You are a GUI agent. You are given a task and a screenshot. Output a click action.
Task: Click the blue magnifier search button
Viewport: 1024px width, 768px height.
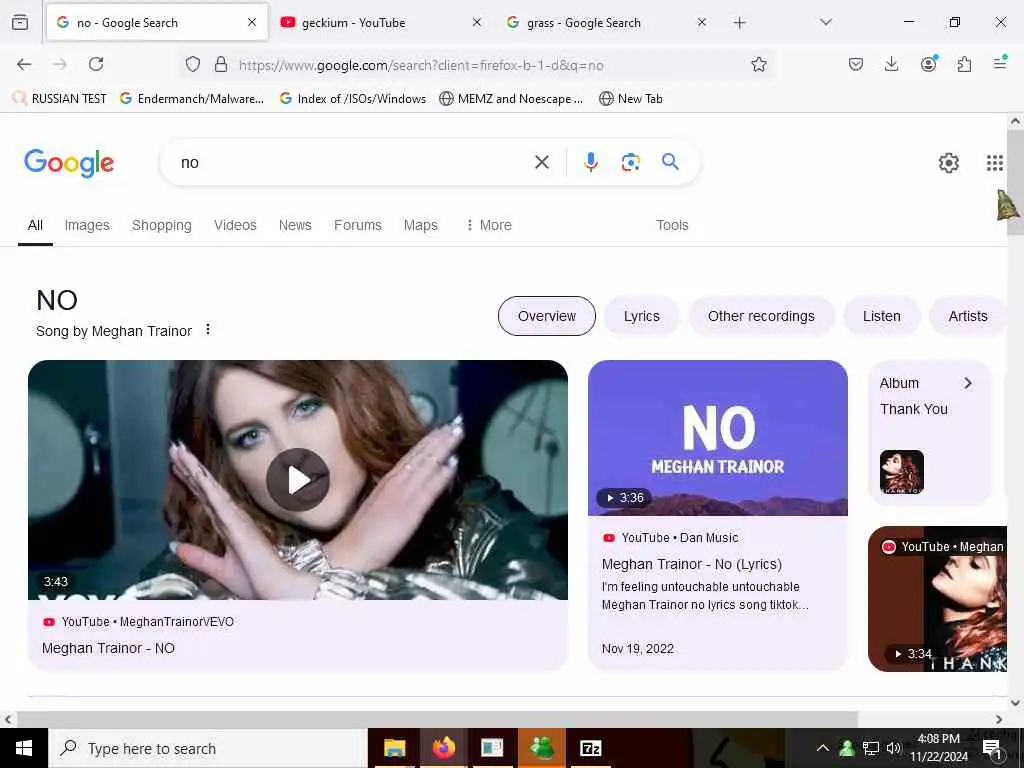coord(670,161)
